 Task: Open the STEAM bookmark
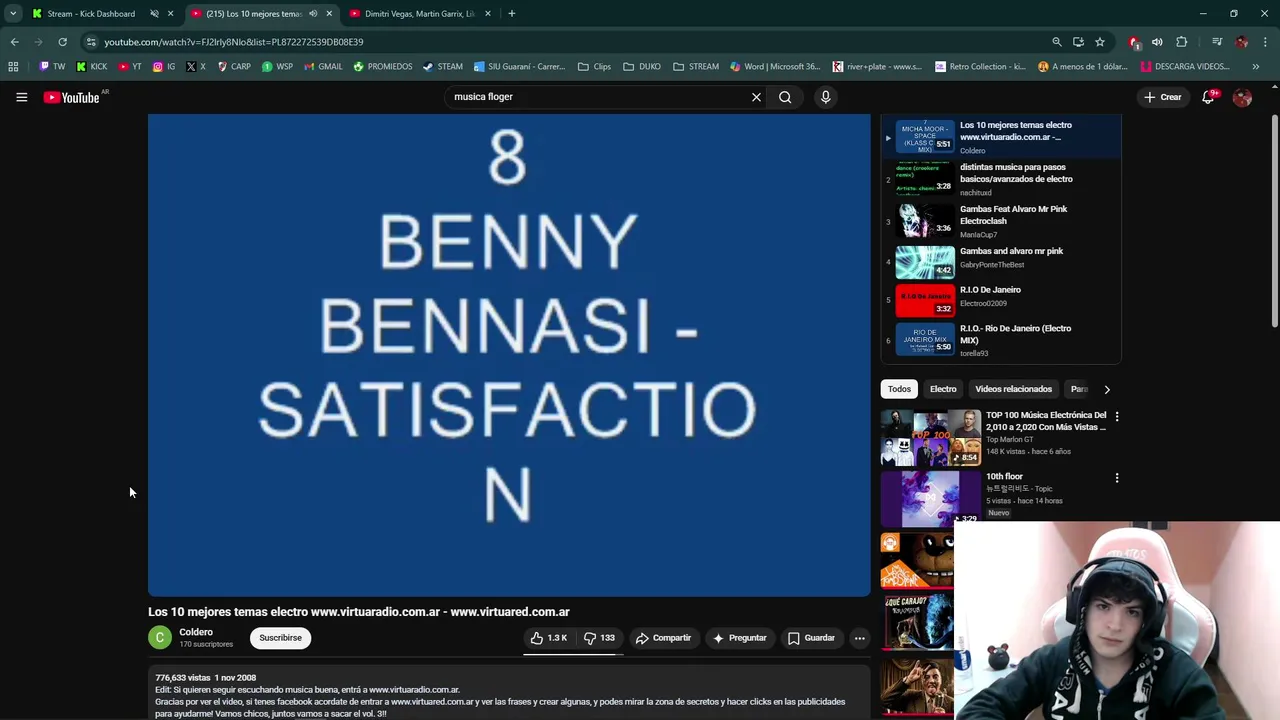pos(443,67)
